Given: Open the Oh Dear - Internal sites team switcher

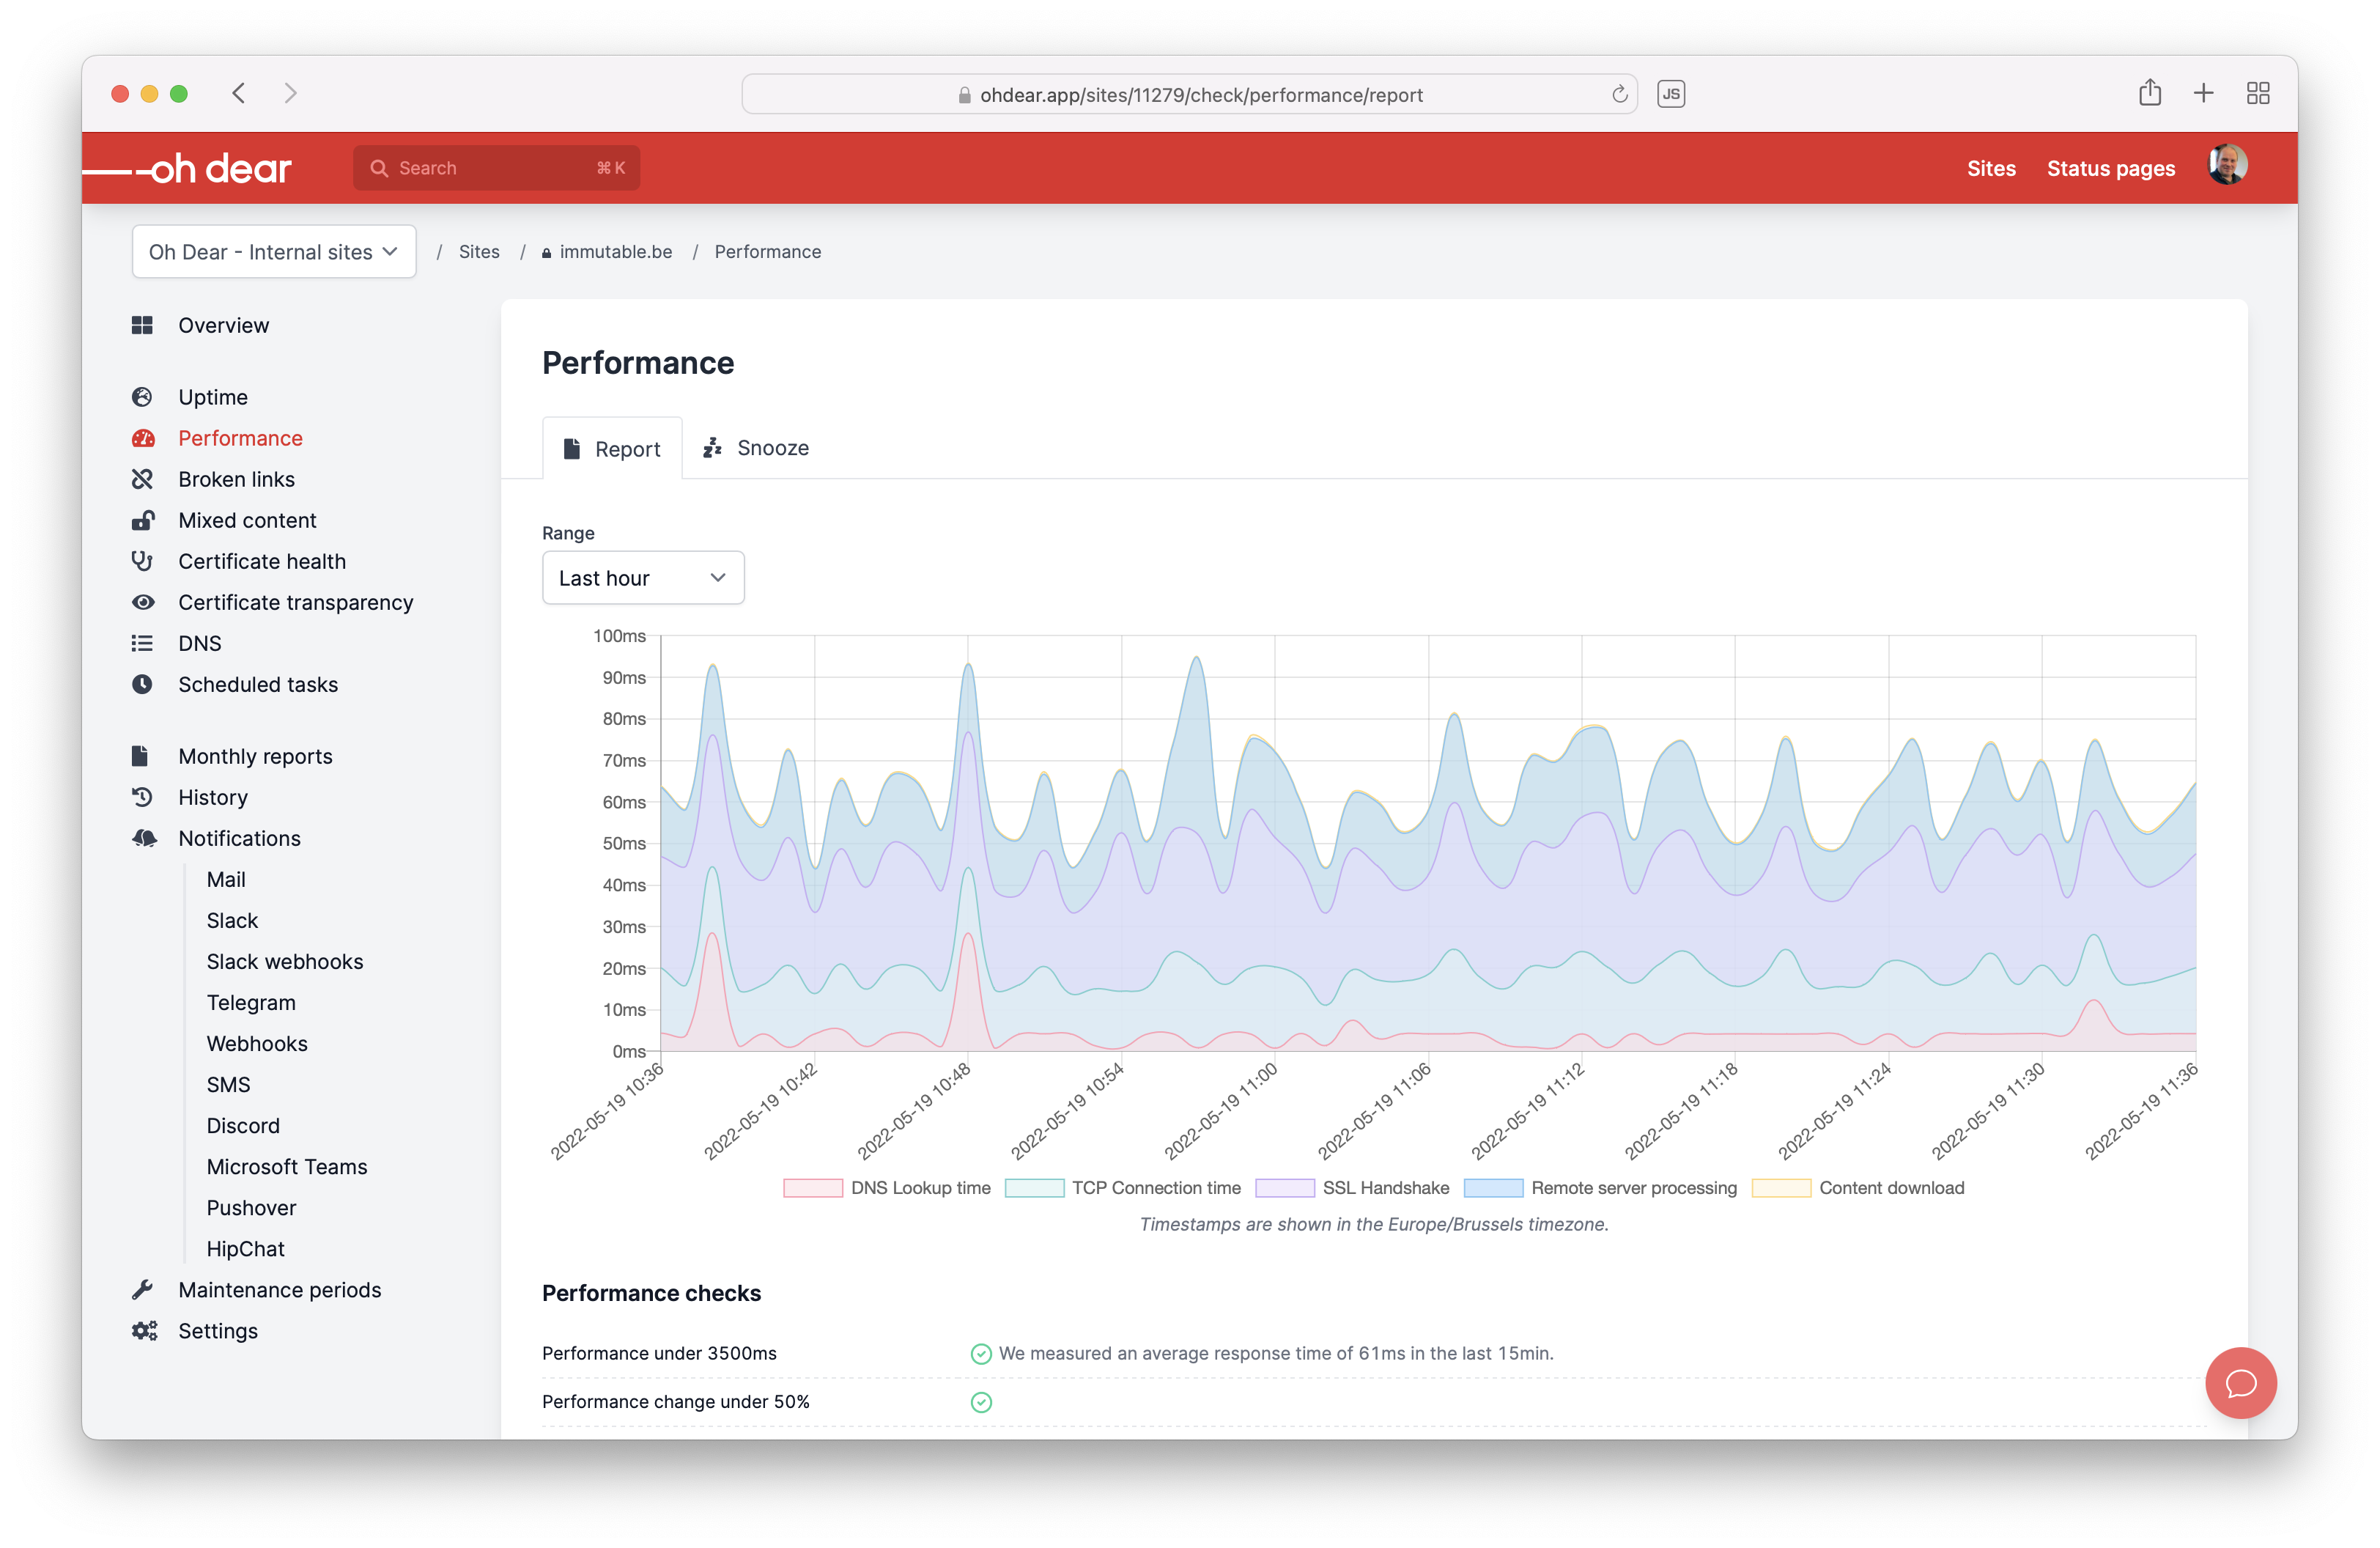Looking at the screenshot, I should [x=274, y=252].
